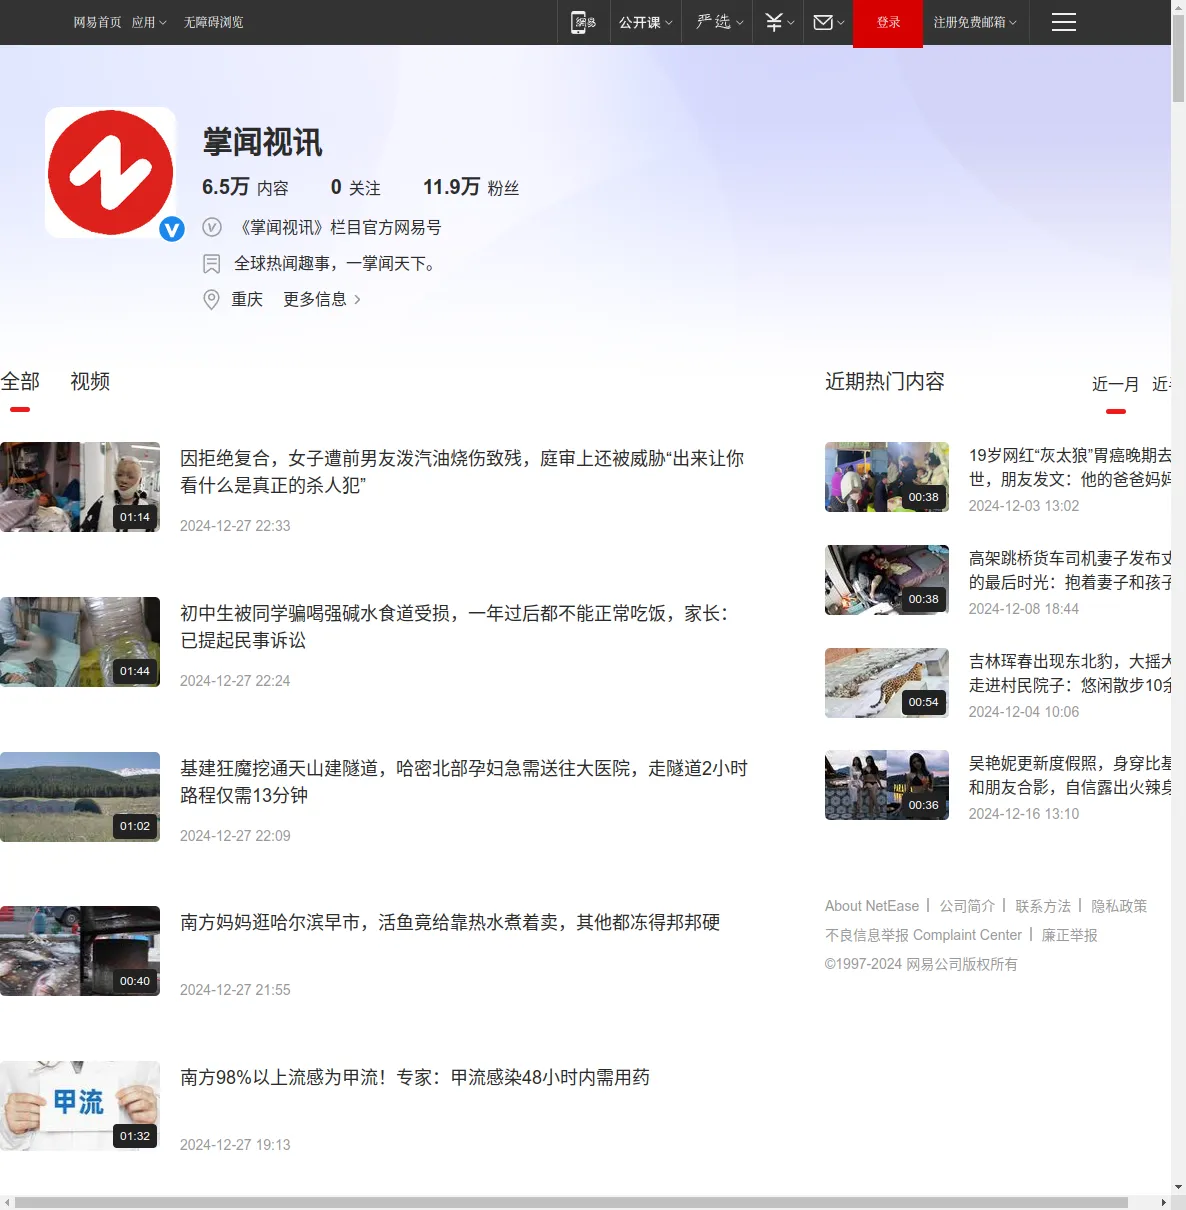This screenshot has width=1186, height=1210.
Task: Expand the 应用 apps dropdown
Action: click(x=149, y=22)
